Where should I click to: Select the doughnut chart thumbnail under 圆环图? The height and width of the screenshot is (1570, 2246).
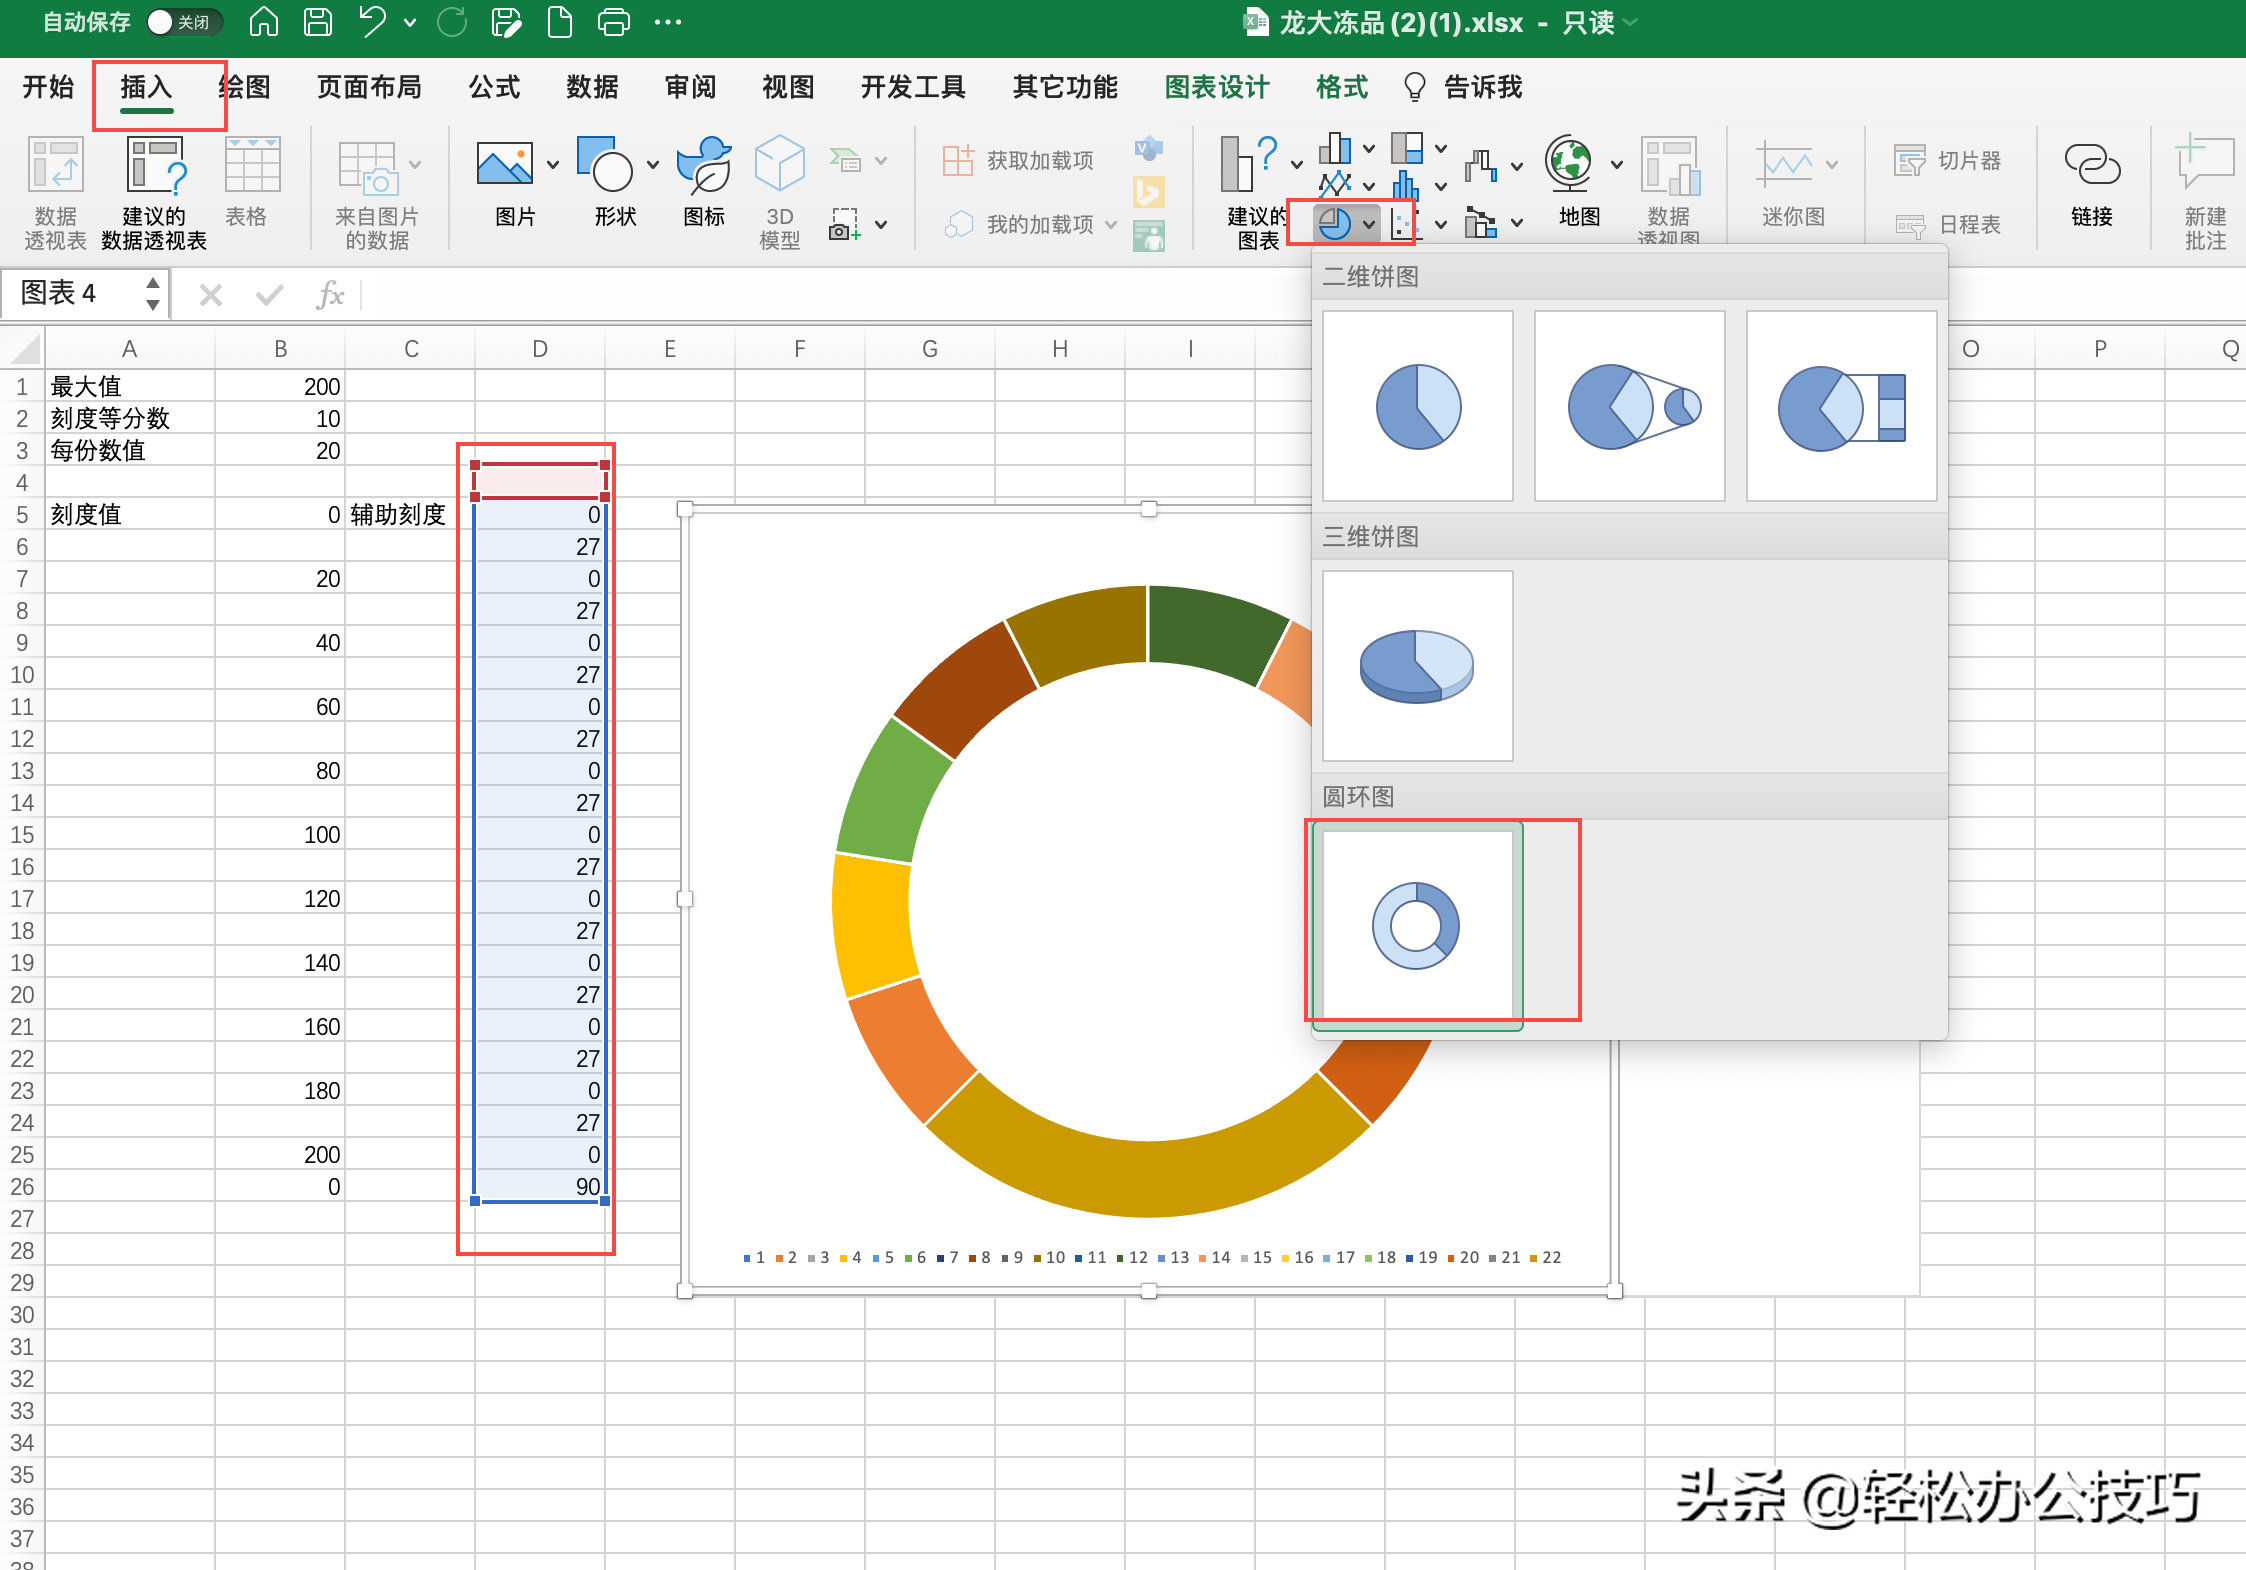click(x=1416, y=925)
